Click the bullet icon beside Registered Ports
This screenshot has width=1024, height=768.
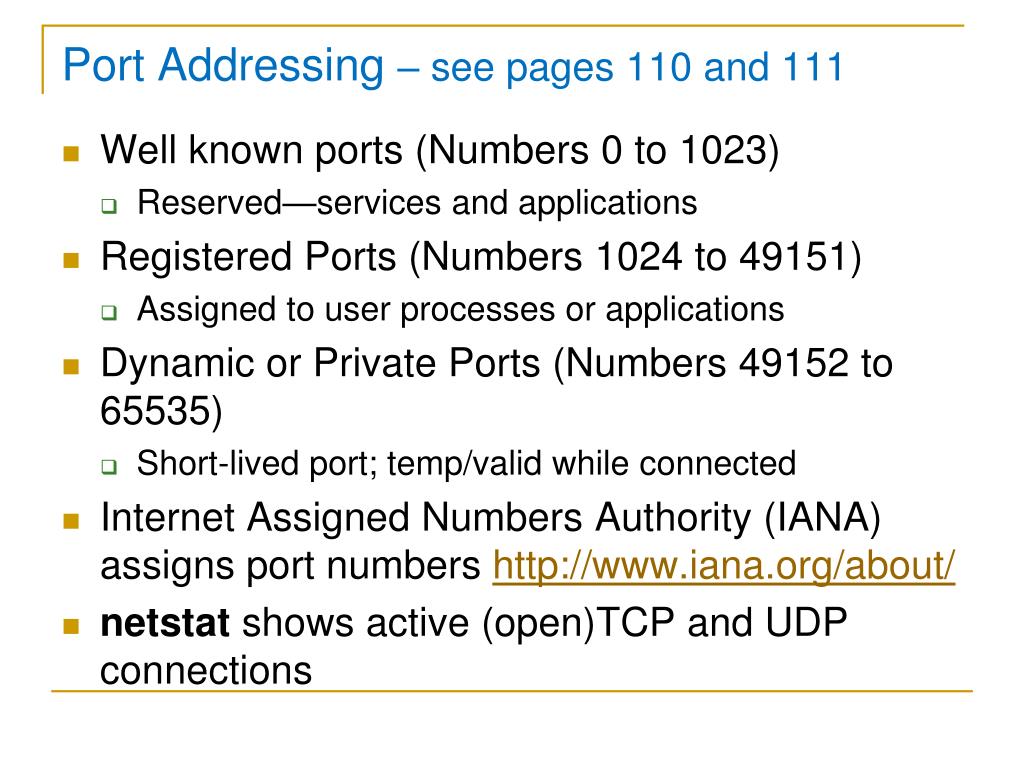[71, 260]
